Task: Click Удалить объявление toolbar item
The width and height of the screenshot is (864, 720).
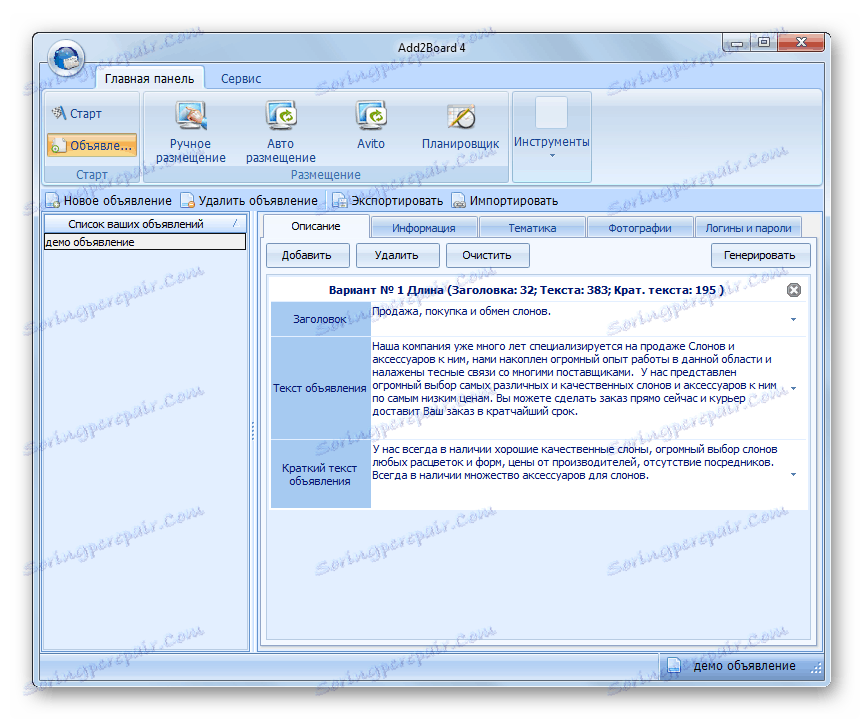Action: tap(250, 201)
